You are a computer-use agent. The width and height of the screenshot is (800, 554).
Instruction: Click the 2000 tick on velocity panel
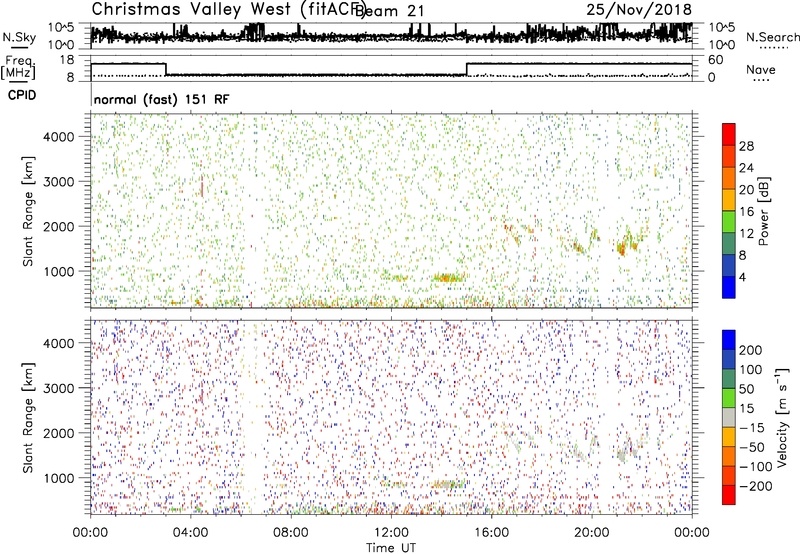click(x=59, y=433)
